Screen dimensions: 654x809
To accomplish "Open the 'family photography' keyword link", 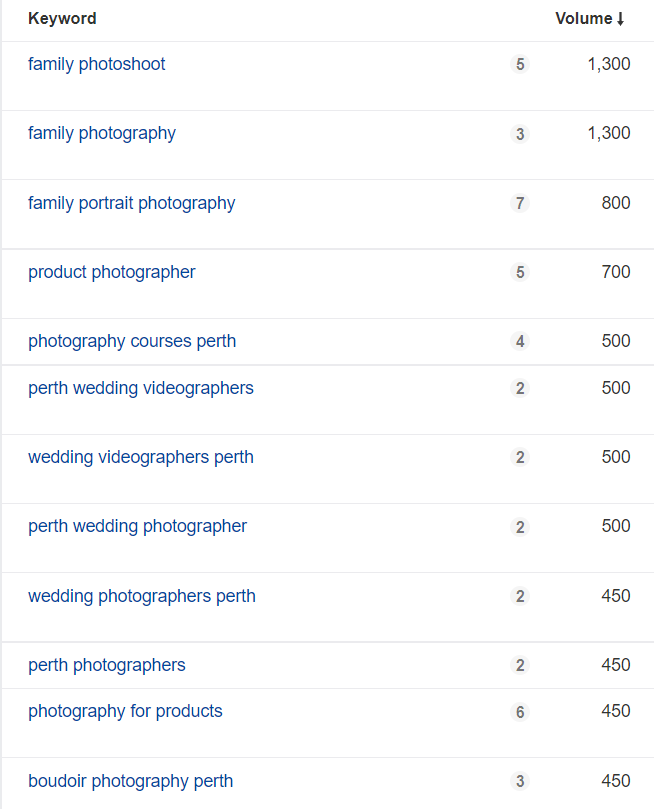I will [102, 134].
